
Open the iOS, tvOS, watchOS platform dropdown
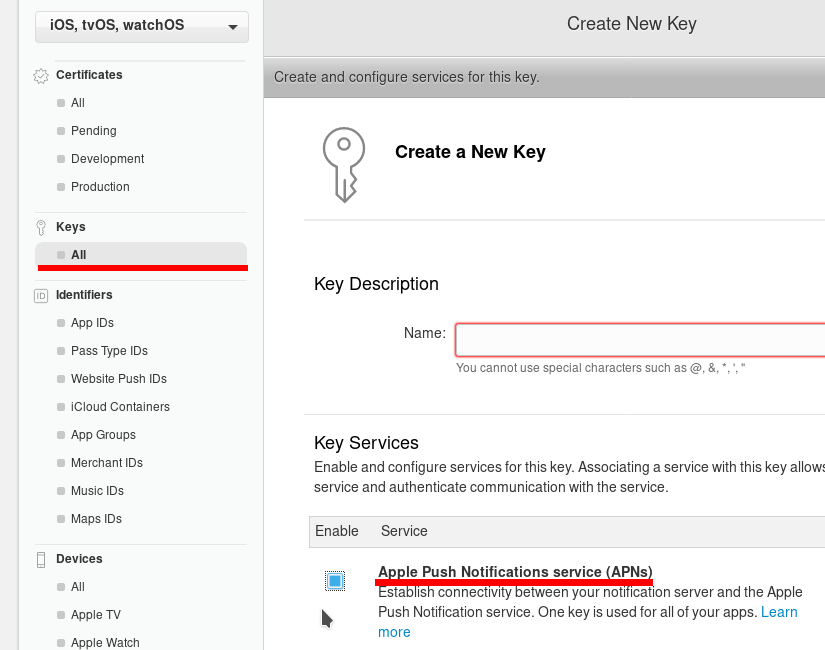[141, 26]
